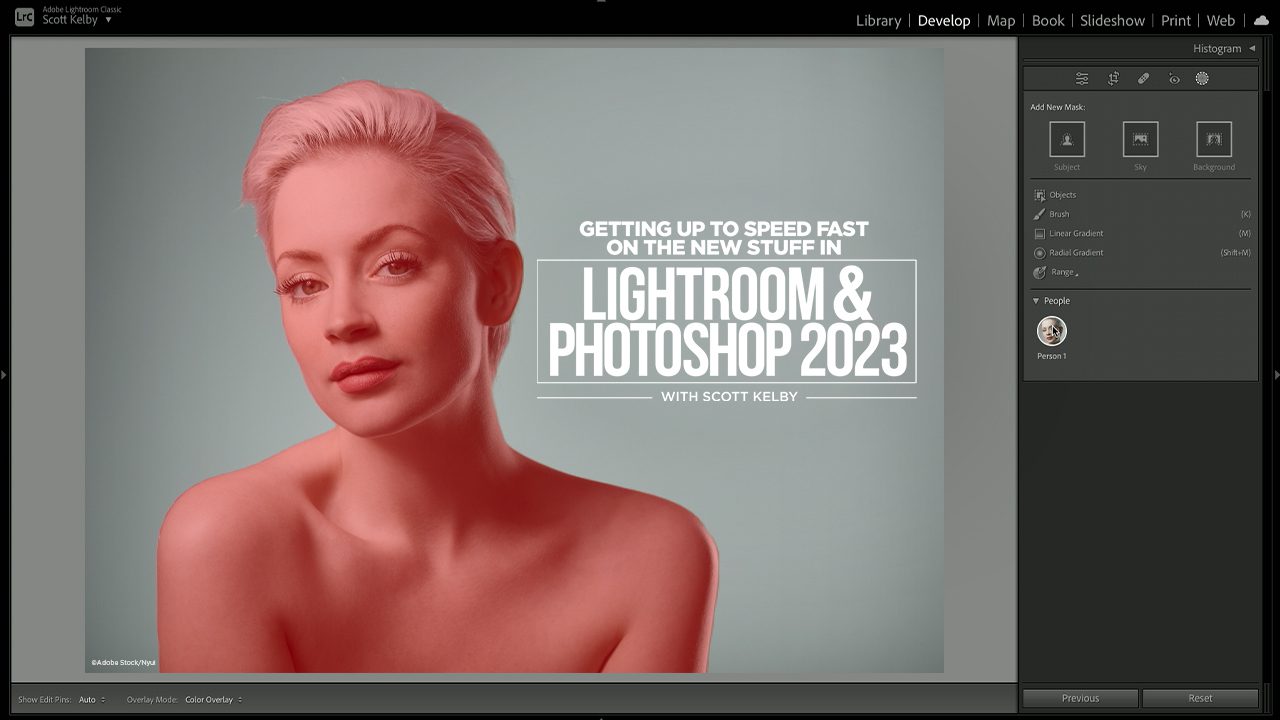Viewport: 1280px width, 720px height.
Task: Click the Lrc application logo
Action: [x=24, y=16]
